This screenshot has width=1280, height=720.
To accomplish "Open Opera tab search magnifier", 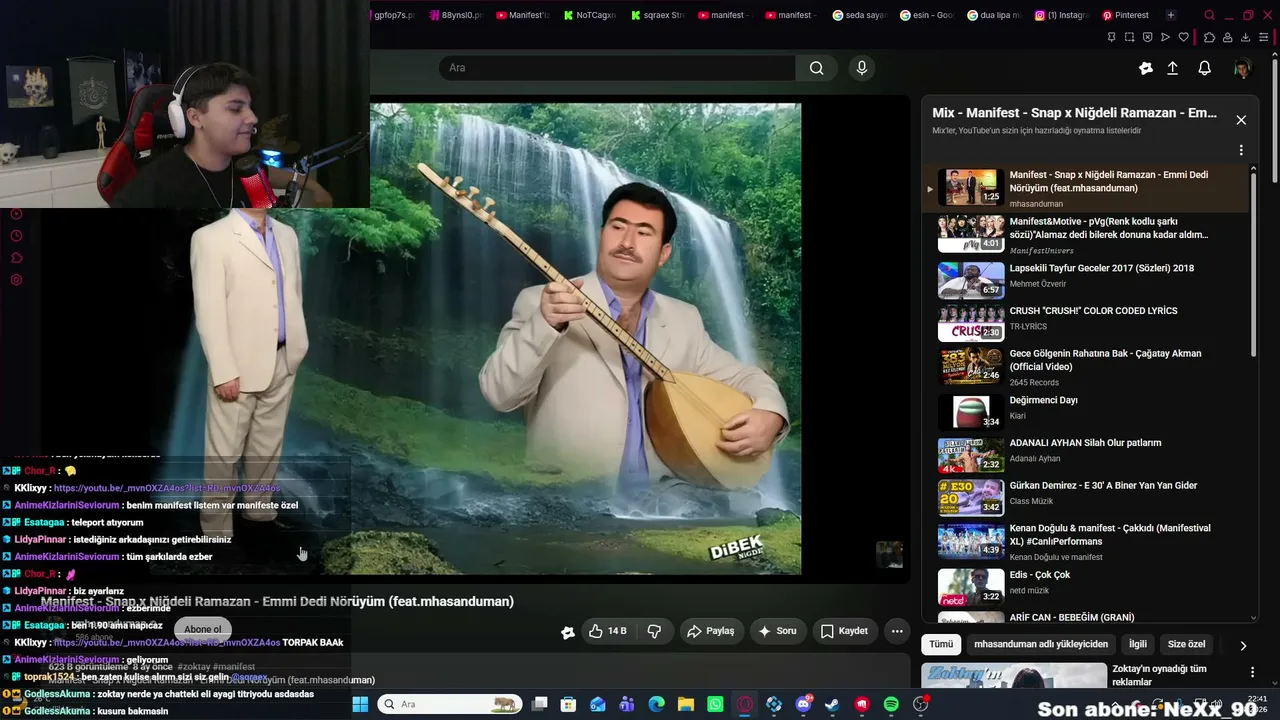I will (x=1209, y=15).
